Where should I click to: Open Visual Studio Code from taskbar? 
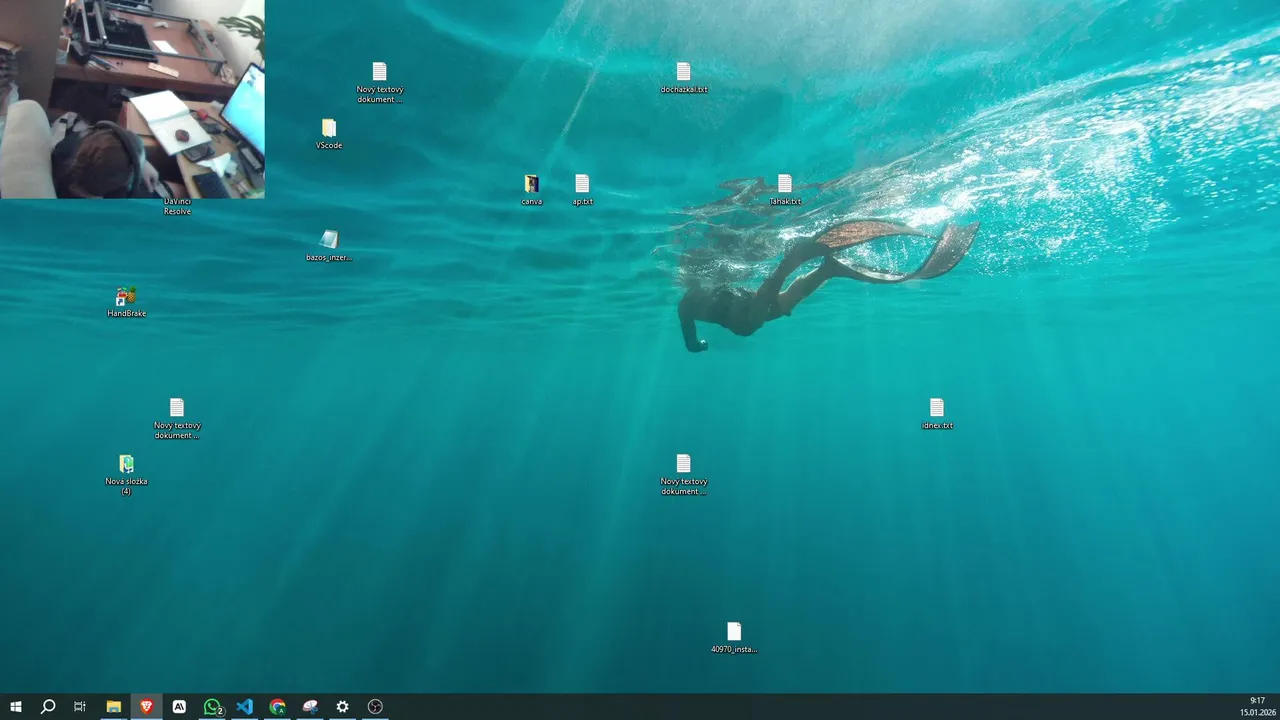(x=245, y=707)
